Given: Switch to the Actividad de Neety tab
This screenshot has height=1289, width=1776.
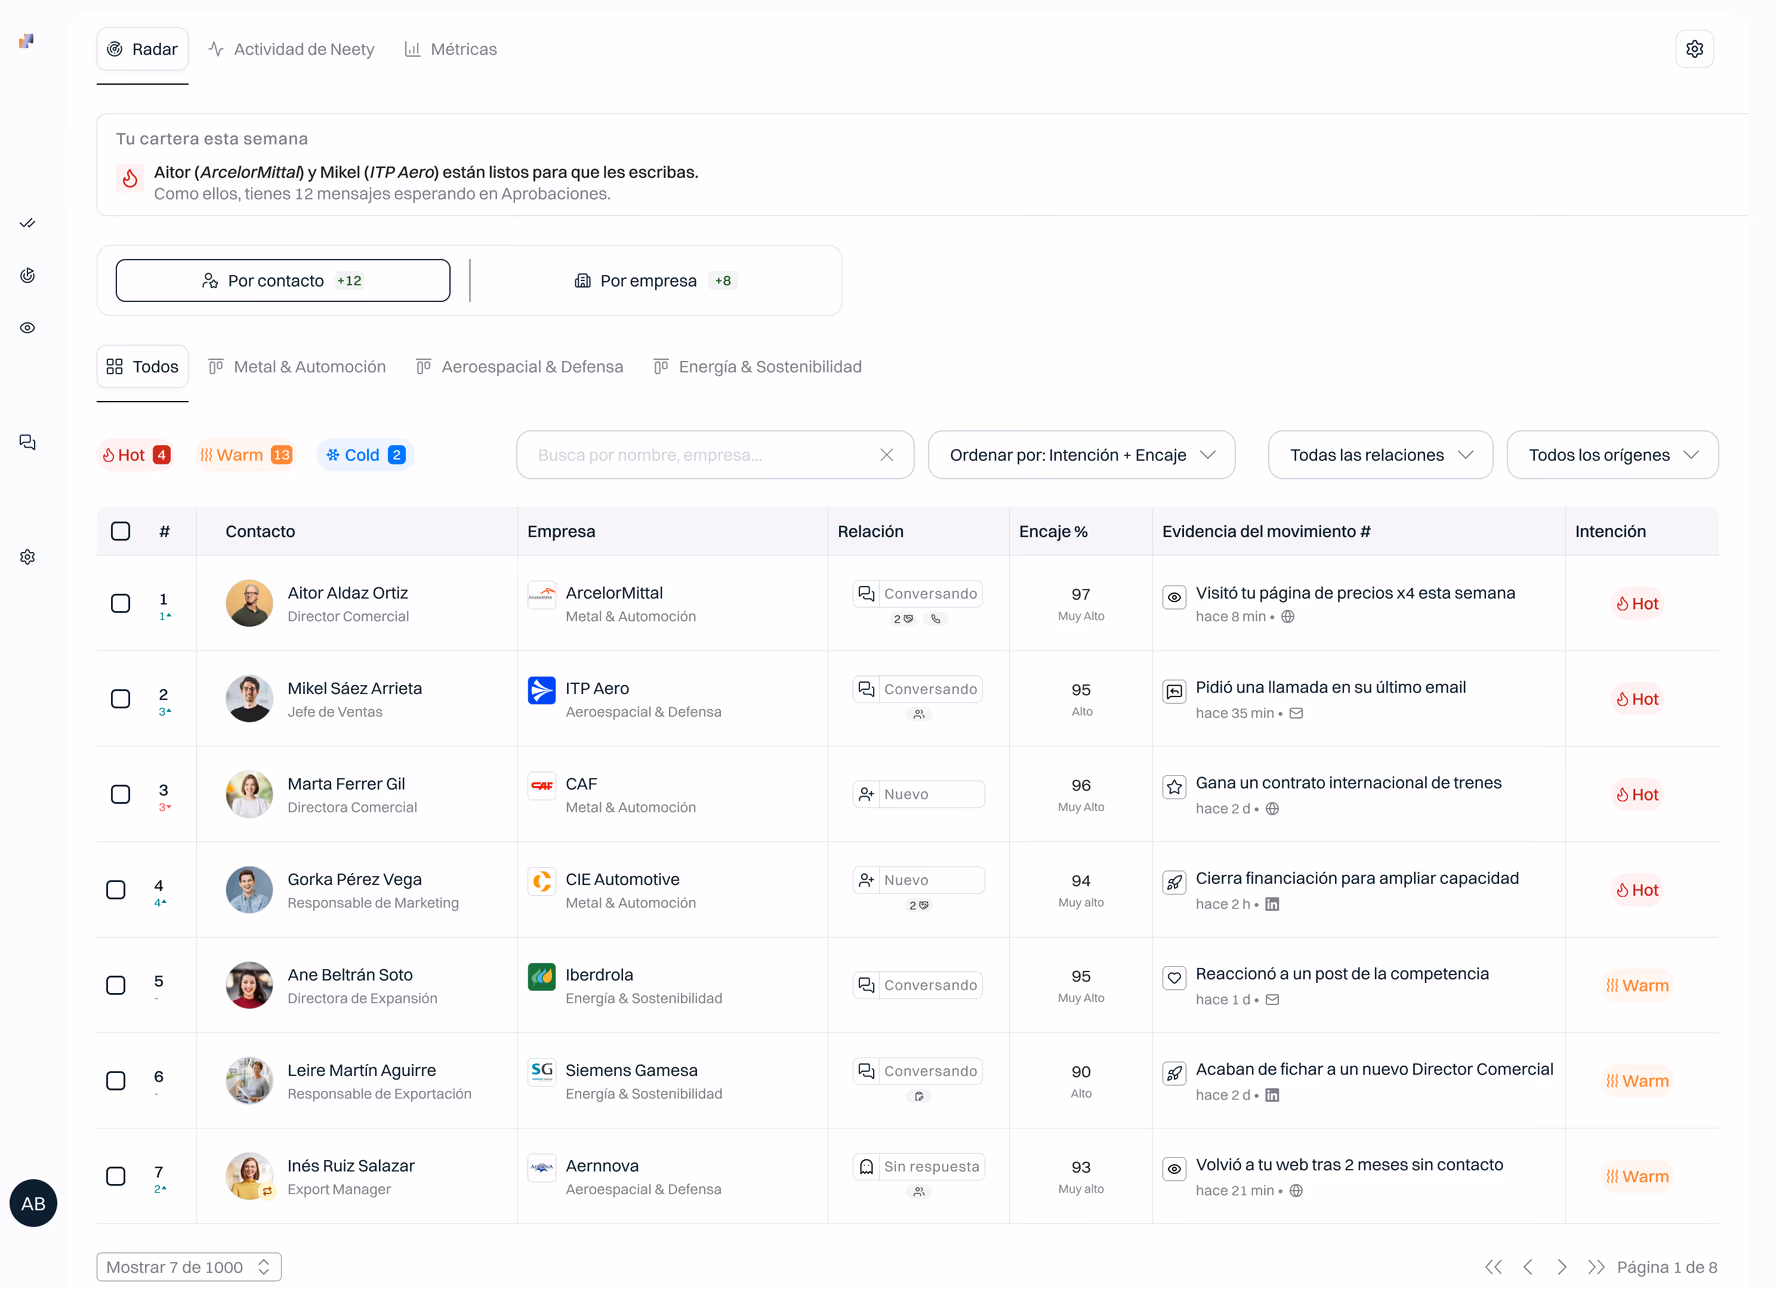Looking at the screenshot, I should click(x=291, y=49).
